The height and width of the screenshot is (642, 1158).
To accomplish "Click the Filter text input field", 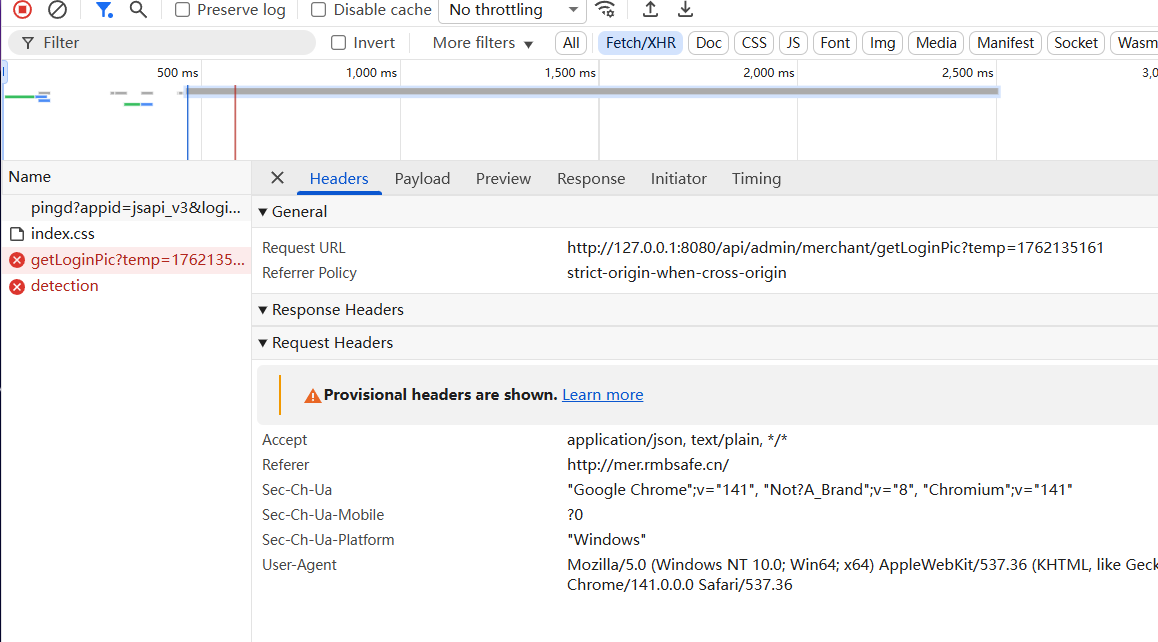I will click(170, 43).
